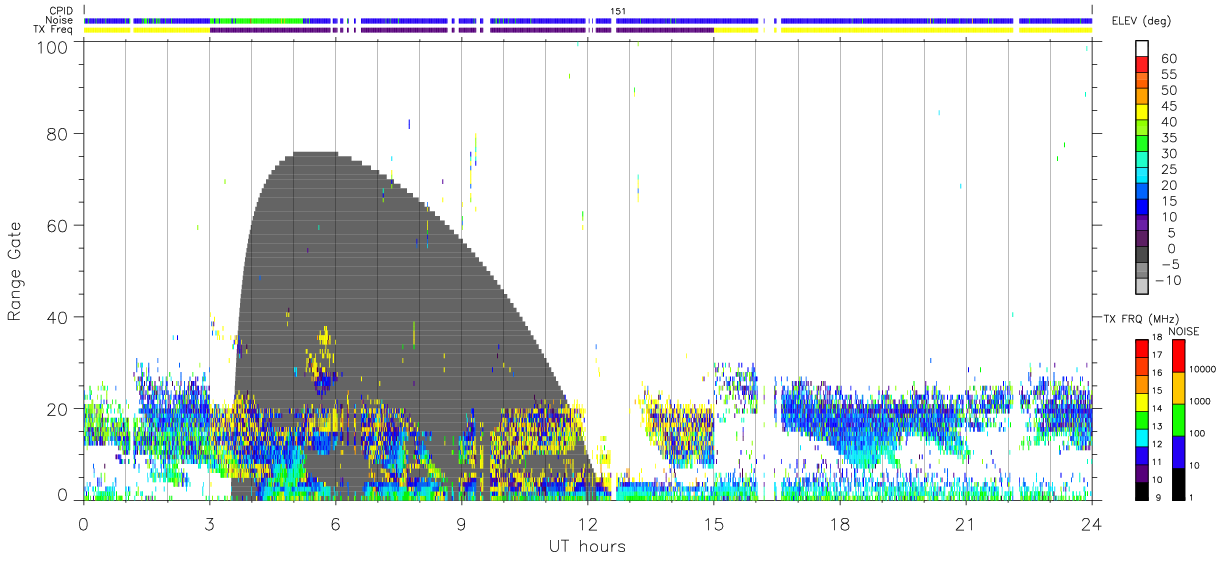Viewport: 1228px width, 567px height.
Task: Select the black bottom swatch in NOISE colorbar
Action: click(1178, 484)
